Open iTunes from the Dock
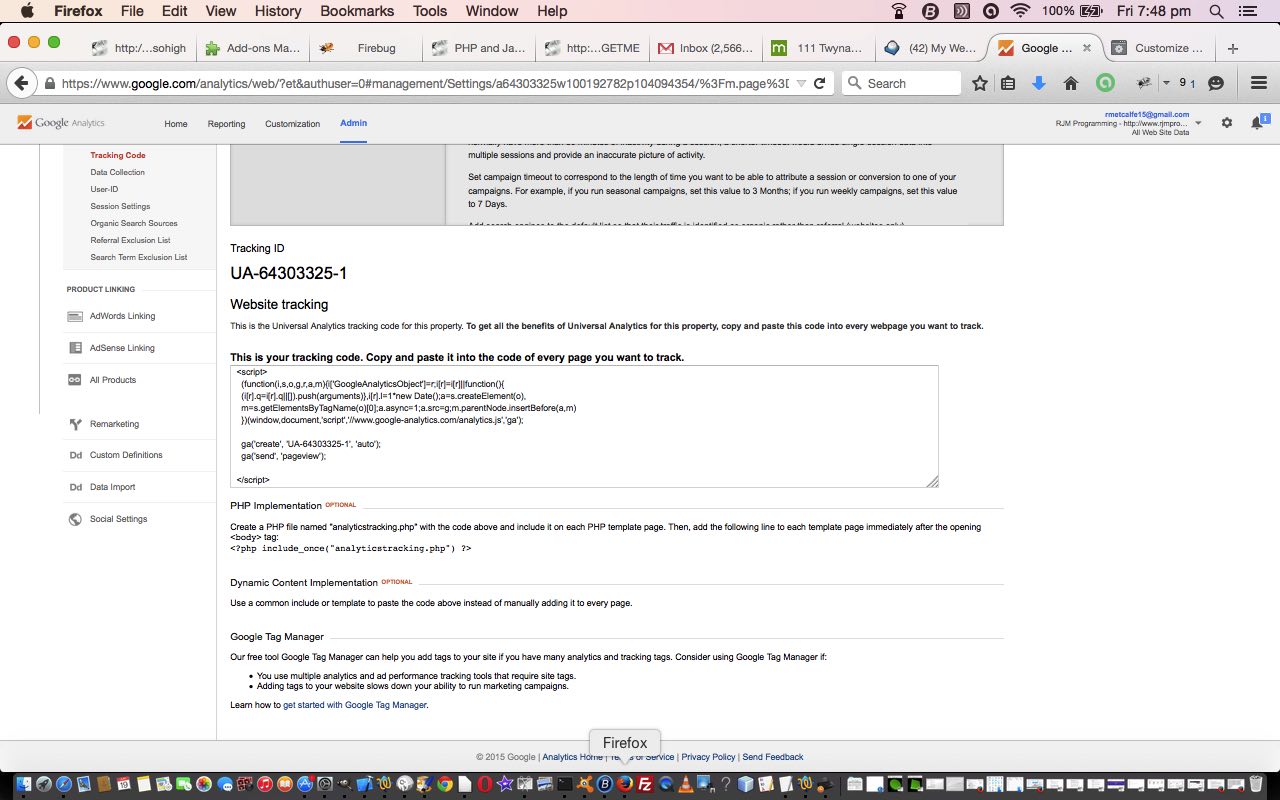This screenshot has width=1280, height=800. [x=265, y=785]
